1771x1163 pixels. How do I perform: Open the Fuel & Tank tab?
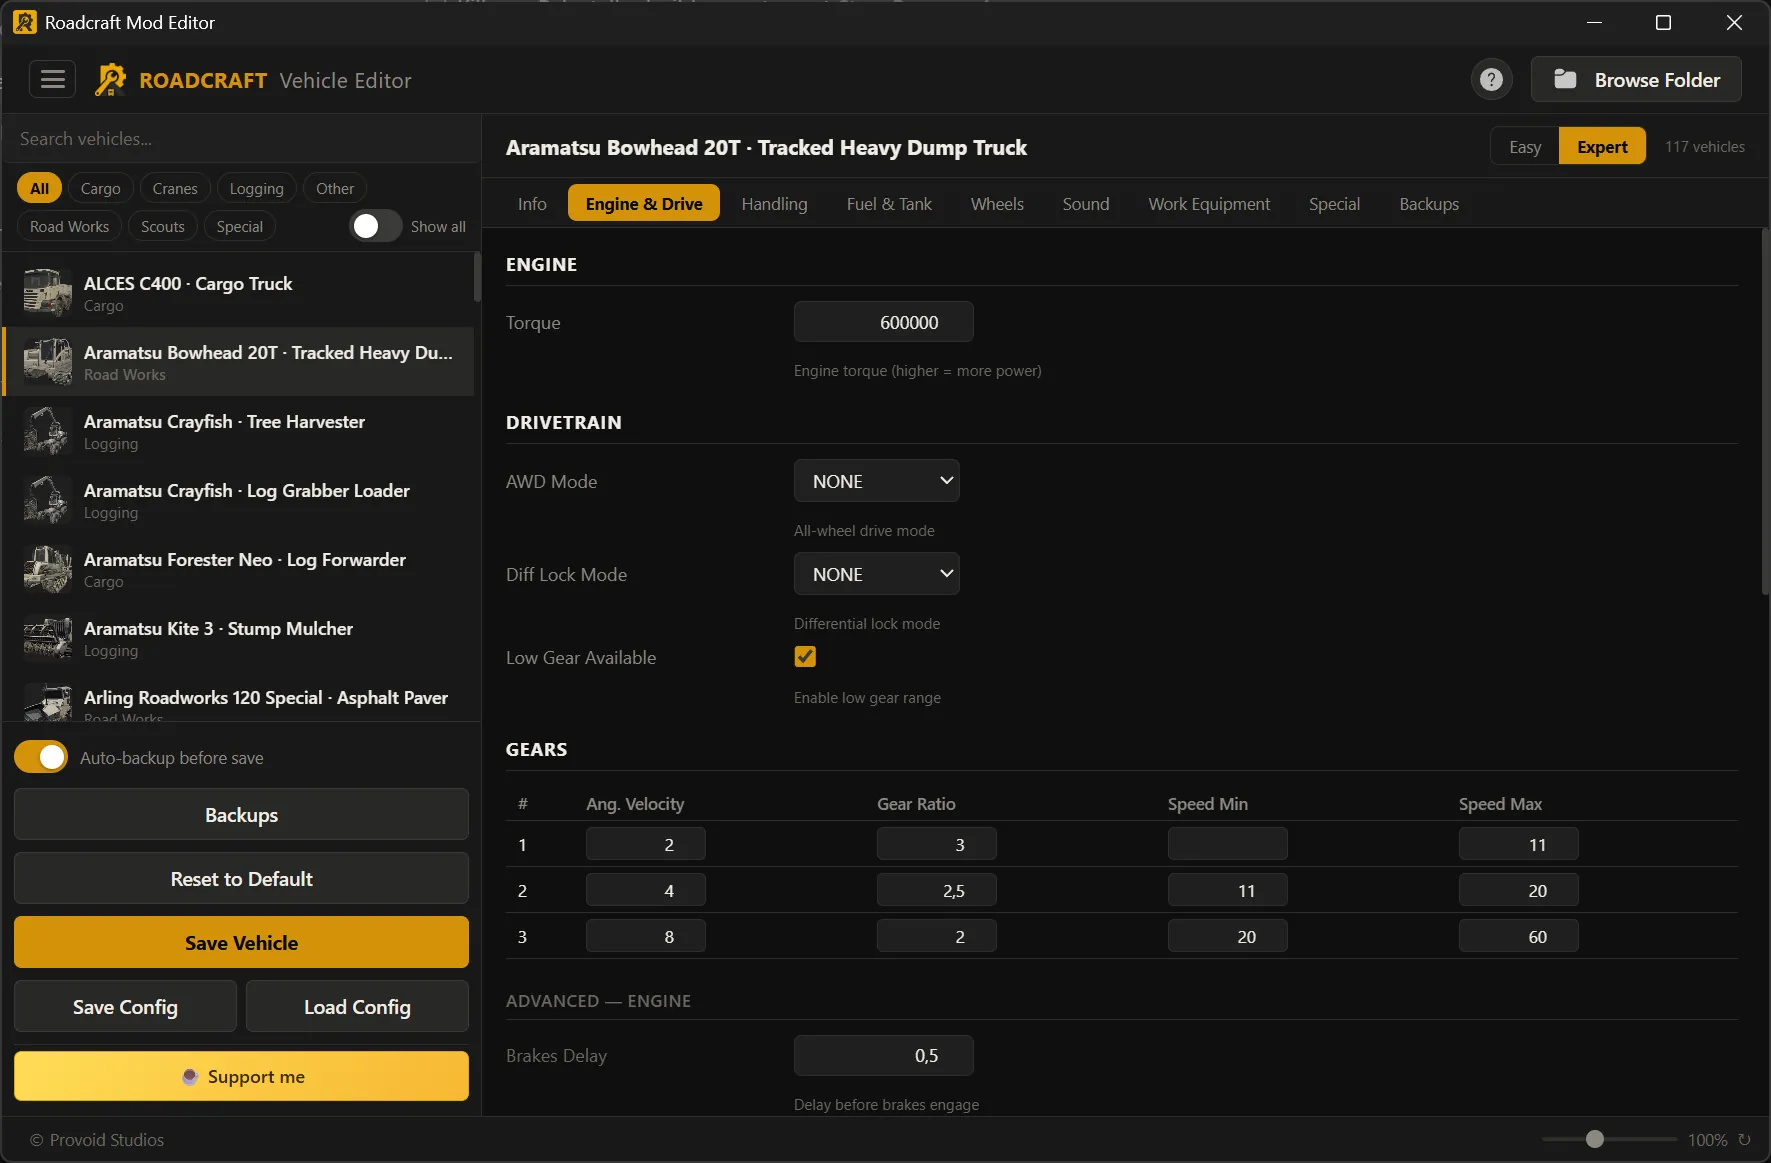pyautogui.click(x=889, y=203)
